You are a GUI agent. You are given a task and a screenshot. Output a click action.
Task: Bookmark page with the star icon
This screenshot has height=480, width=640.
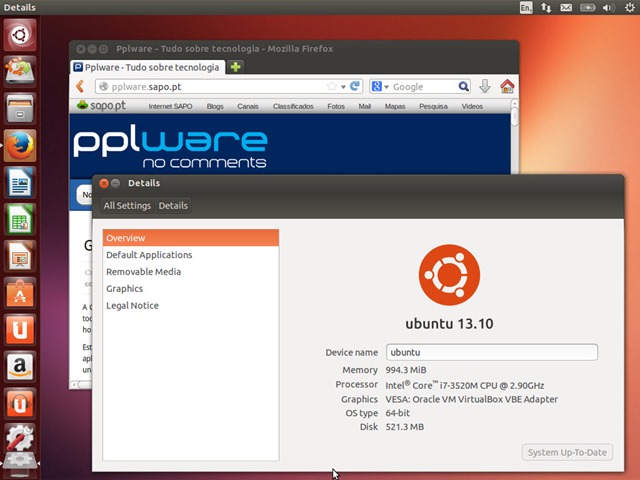(332, 86)
